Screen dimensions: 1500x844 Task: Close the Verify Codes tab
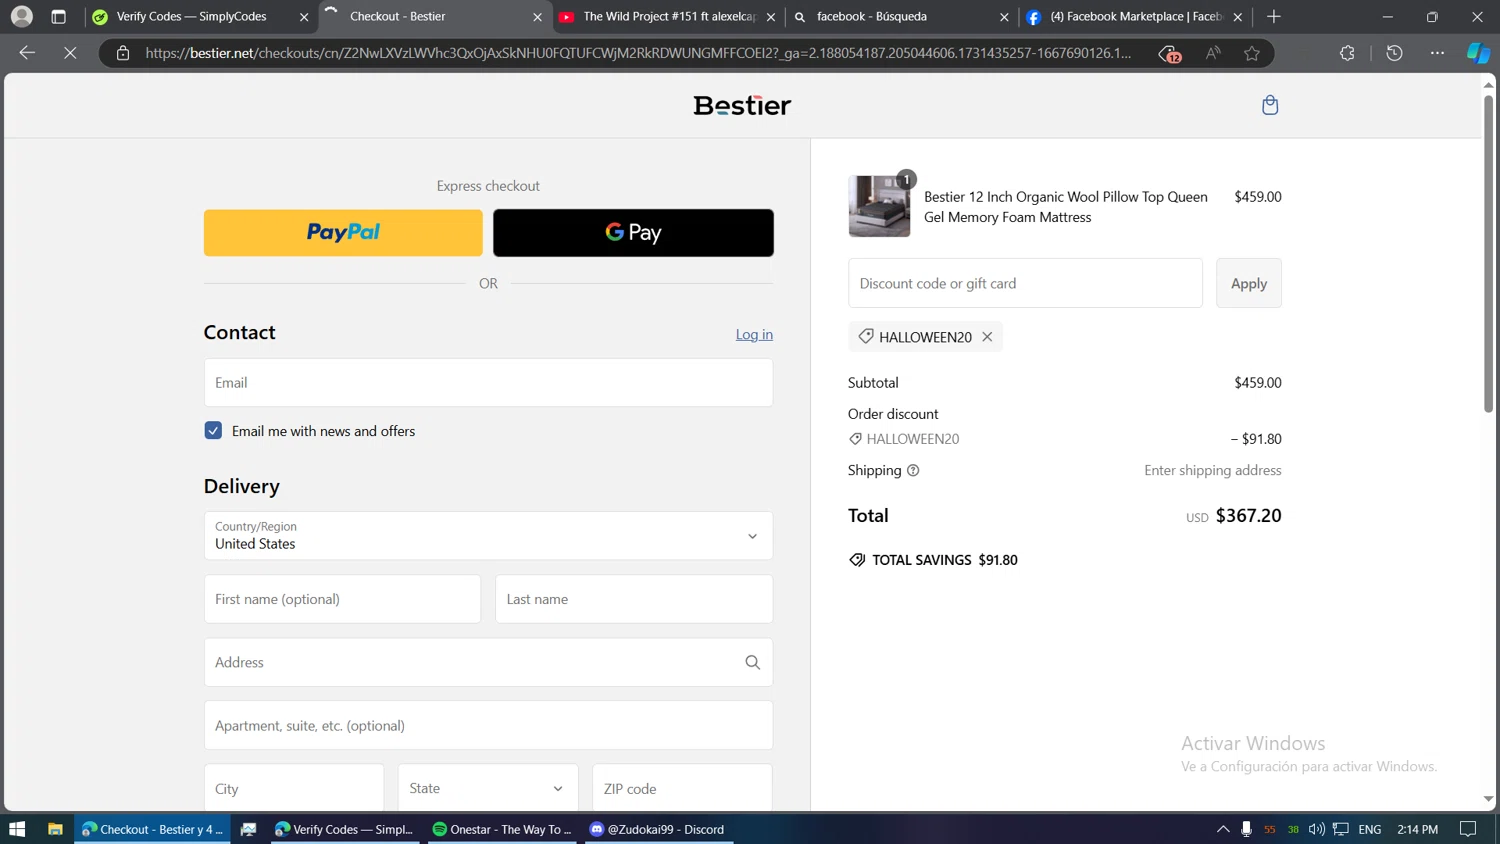tap(304, 17)
